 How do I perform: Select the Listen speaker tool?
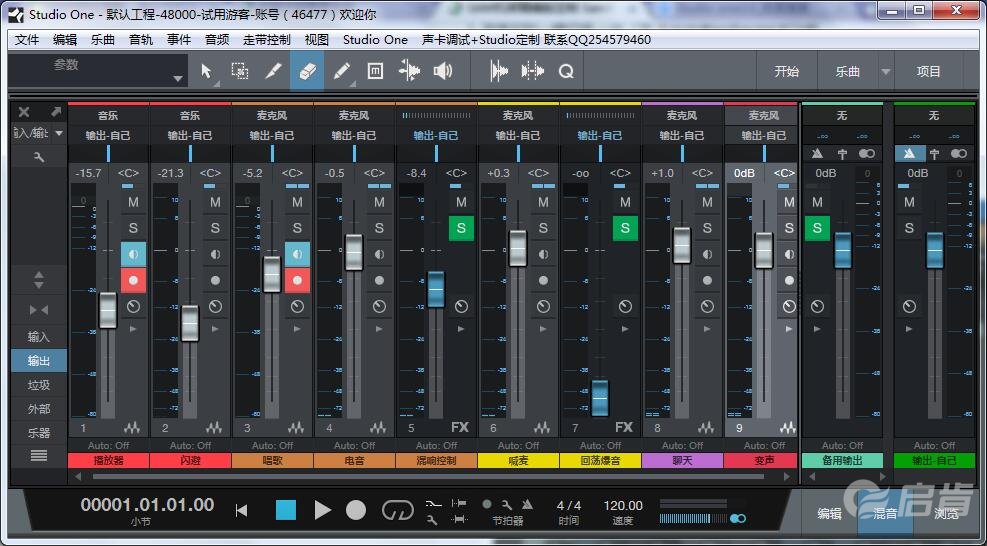tap(443, 71)
